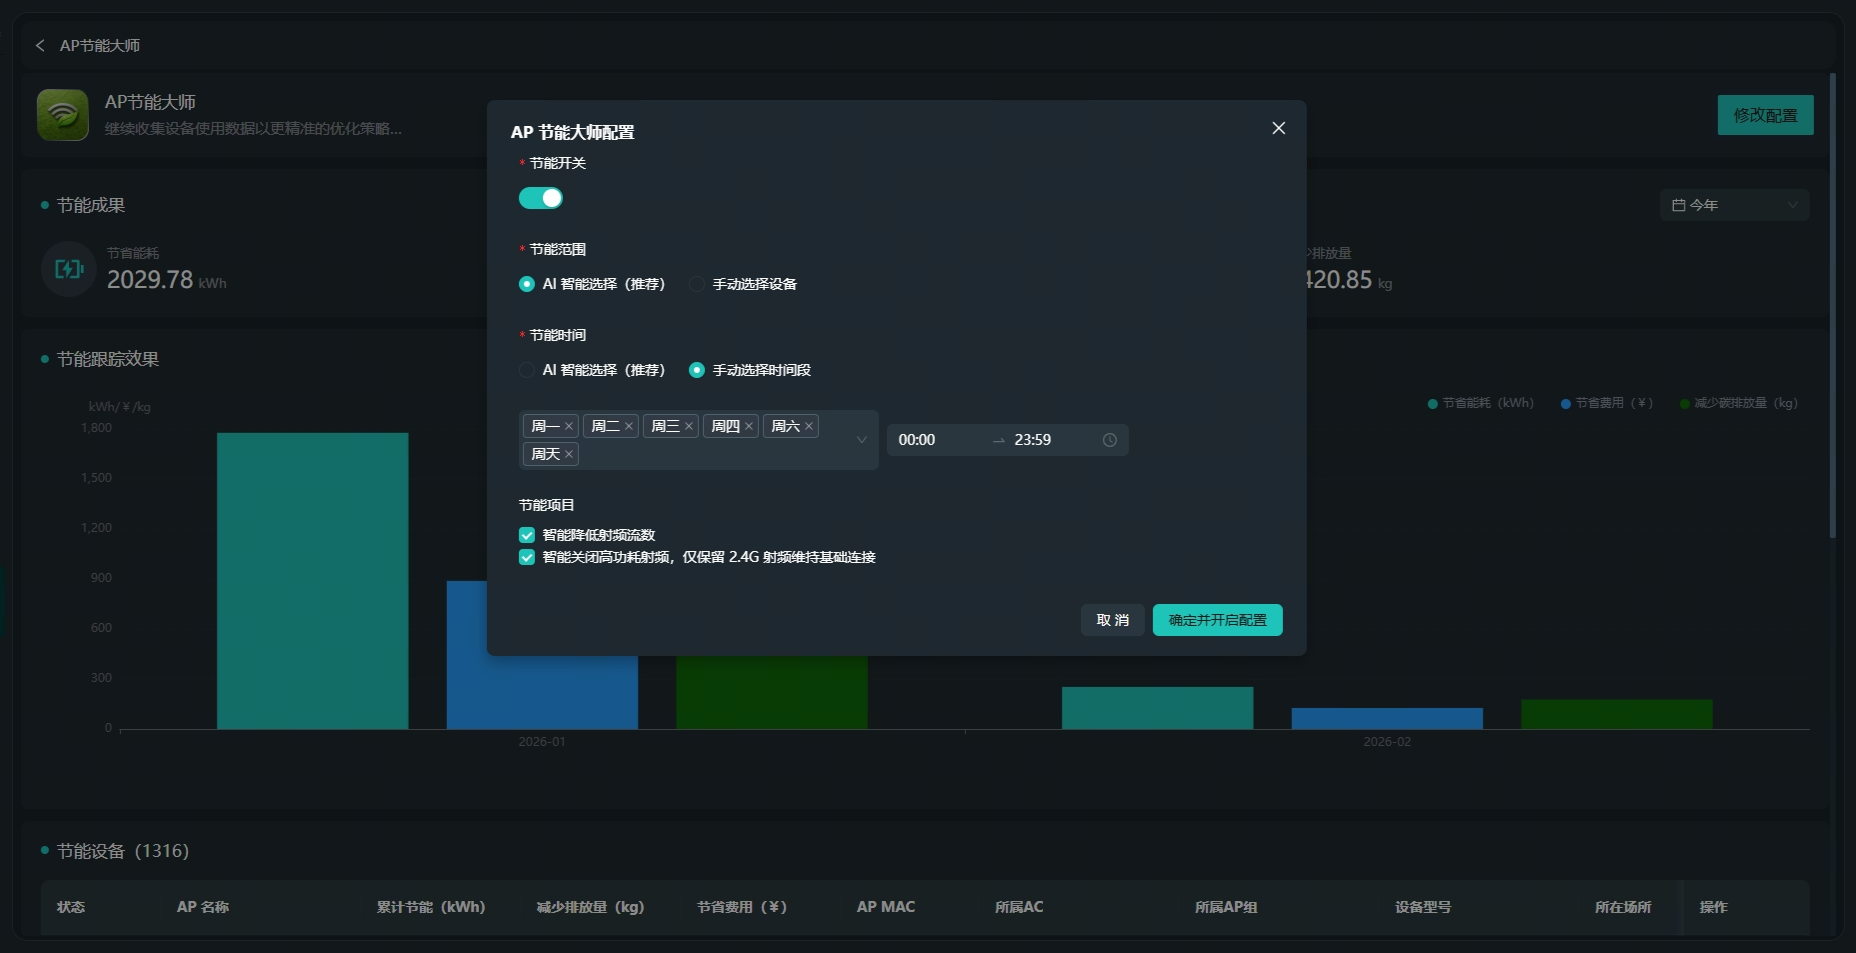Image resolution: width=1856 pixels, height=953 pixels.
Task: Select 手动选择设备 for 节能范围
Action: click(697, 284)
